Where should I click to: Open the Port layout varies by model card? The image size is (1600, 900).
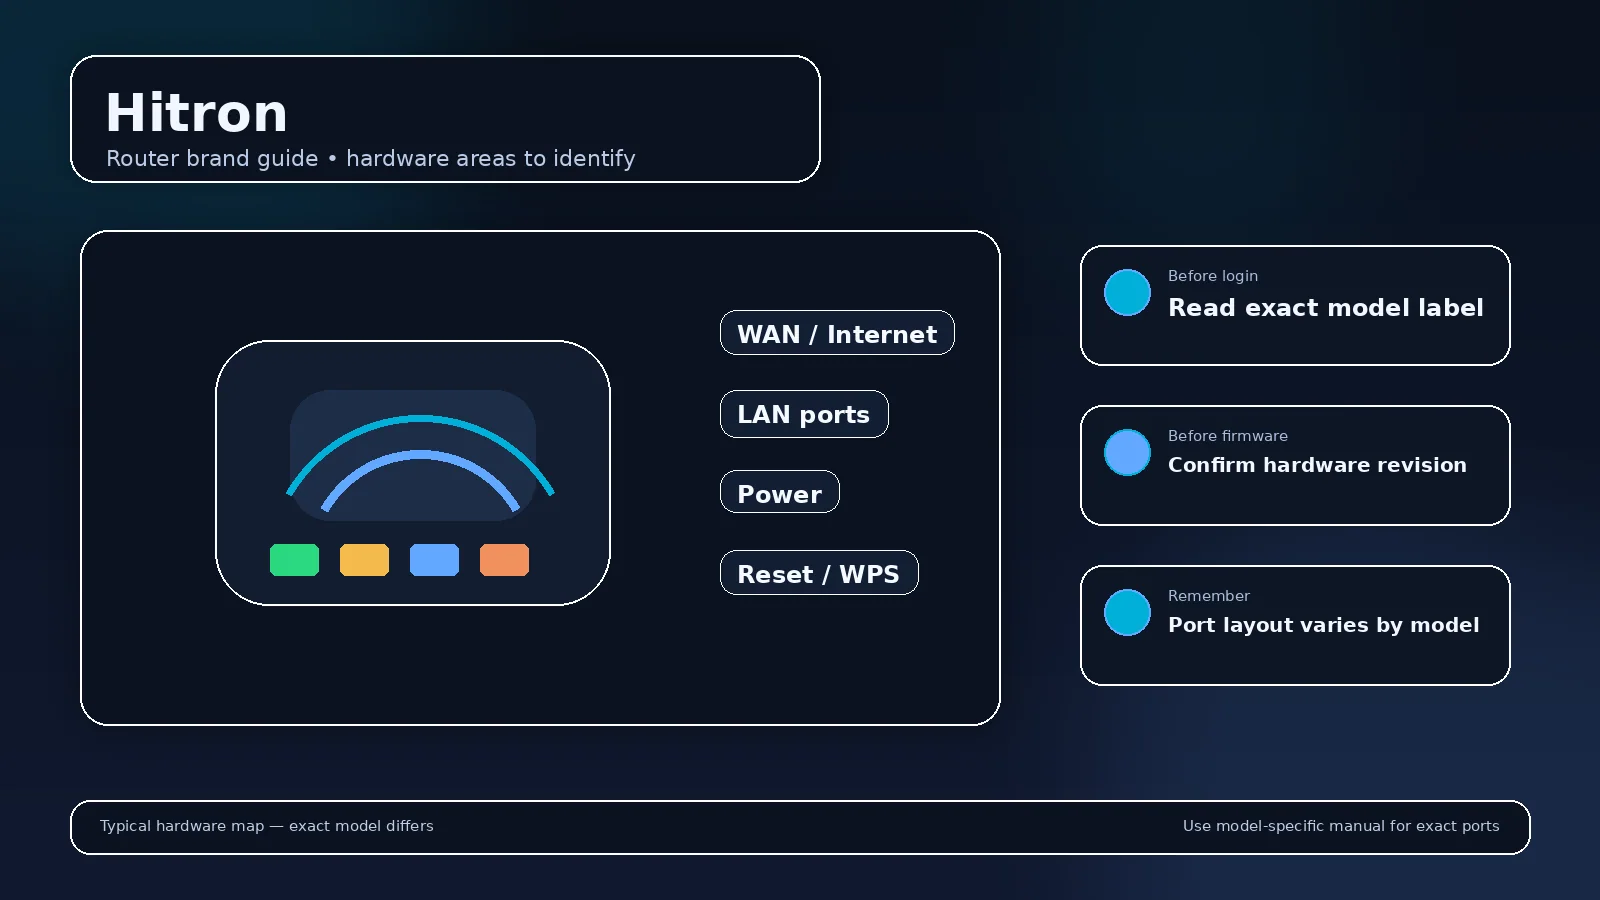1295,625
